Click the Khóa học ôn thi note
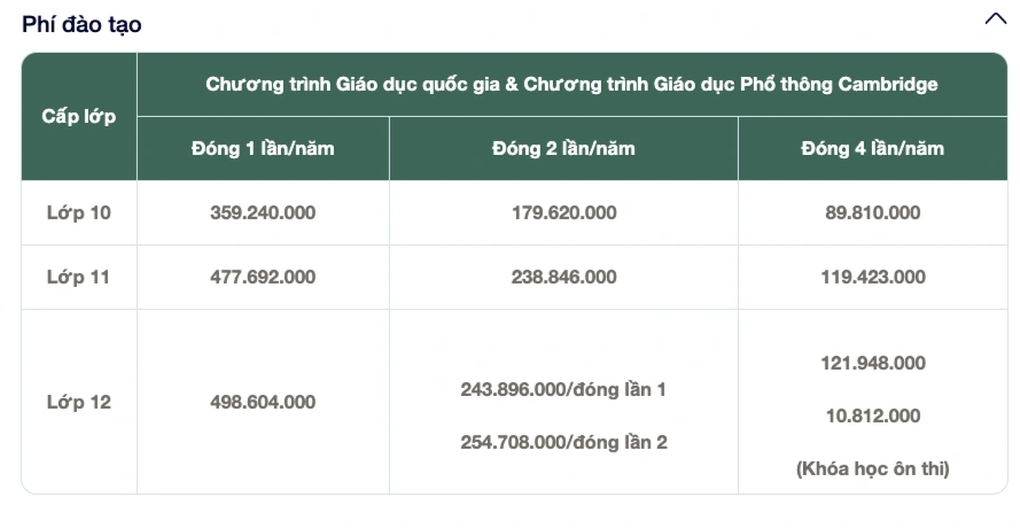 coord(873,468)
